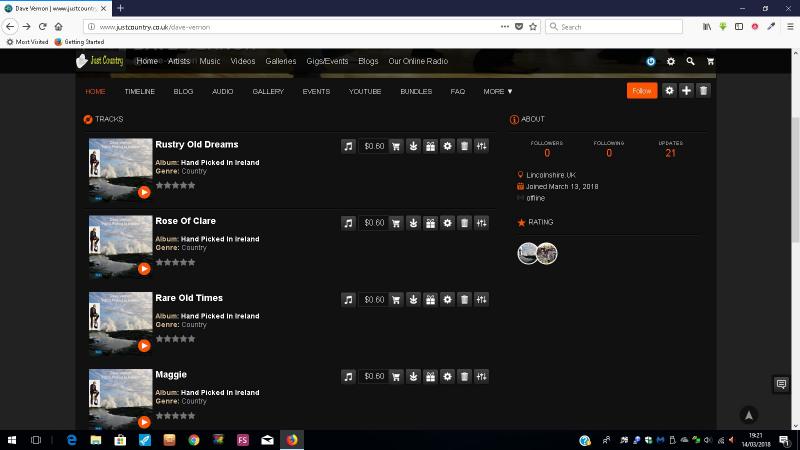Click the scroll-to-top arrow button
The image size is (800, 450).
(748, 415)
